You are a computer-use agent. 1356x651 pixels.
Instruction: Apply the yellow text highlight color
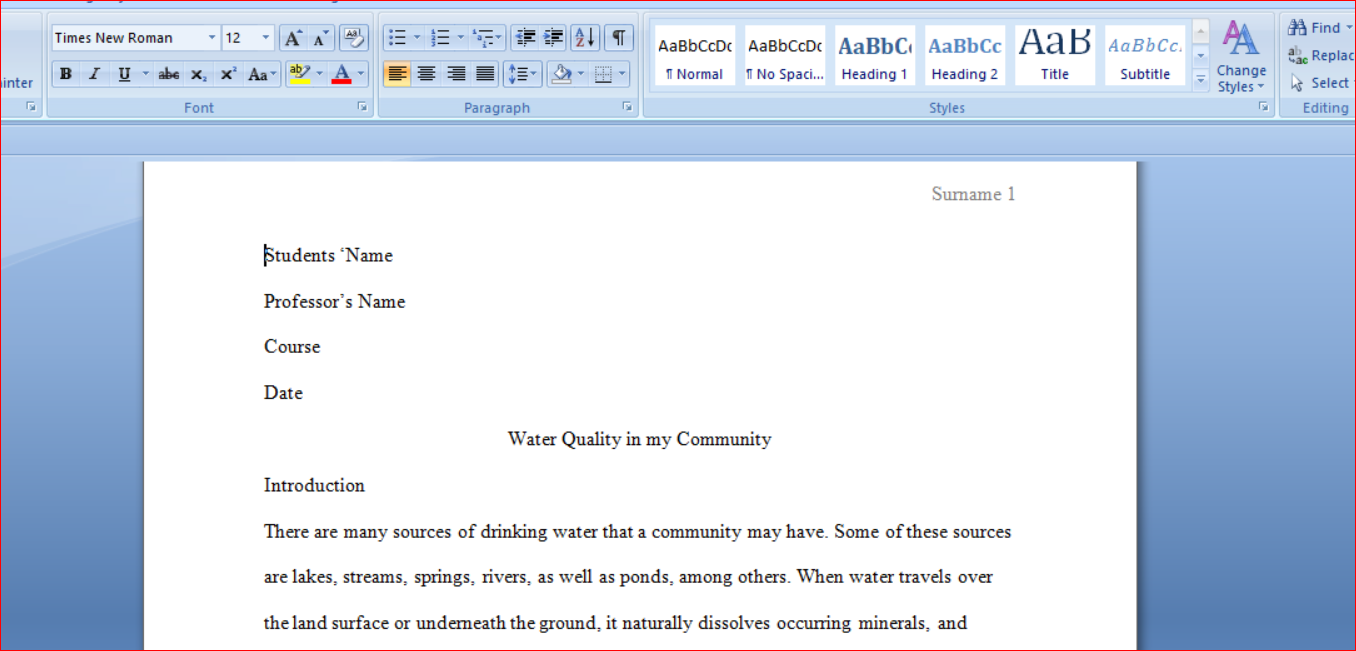[299, 74]
